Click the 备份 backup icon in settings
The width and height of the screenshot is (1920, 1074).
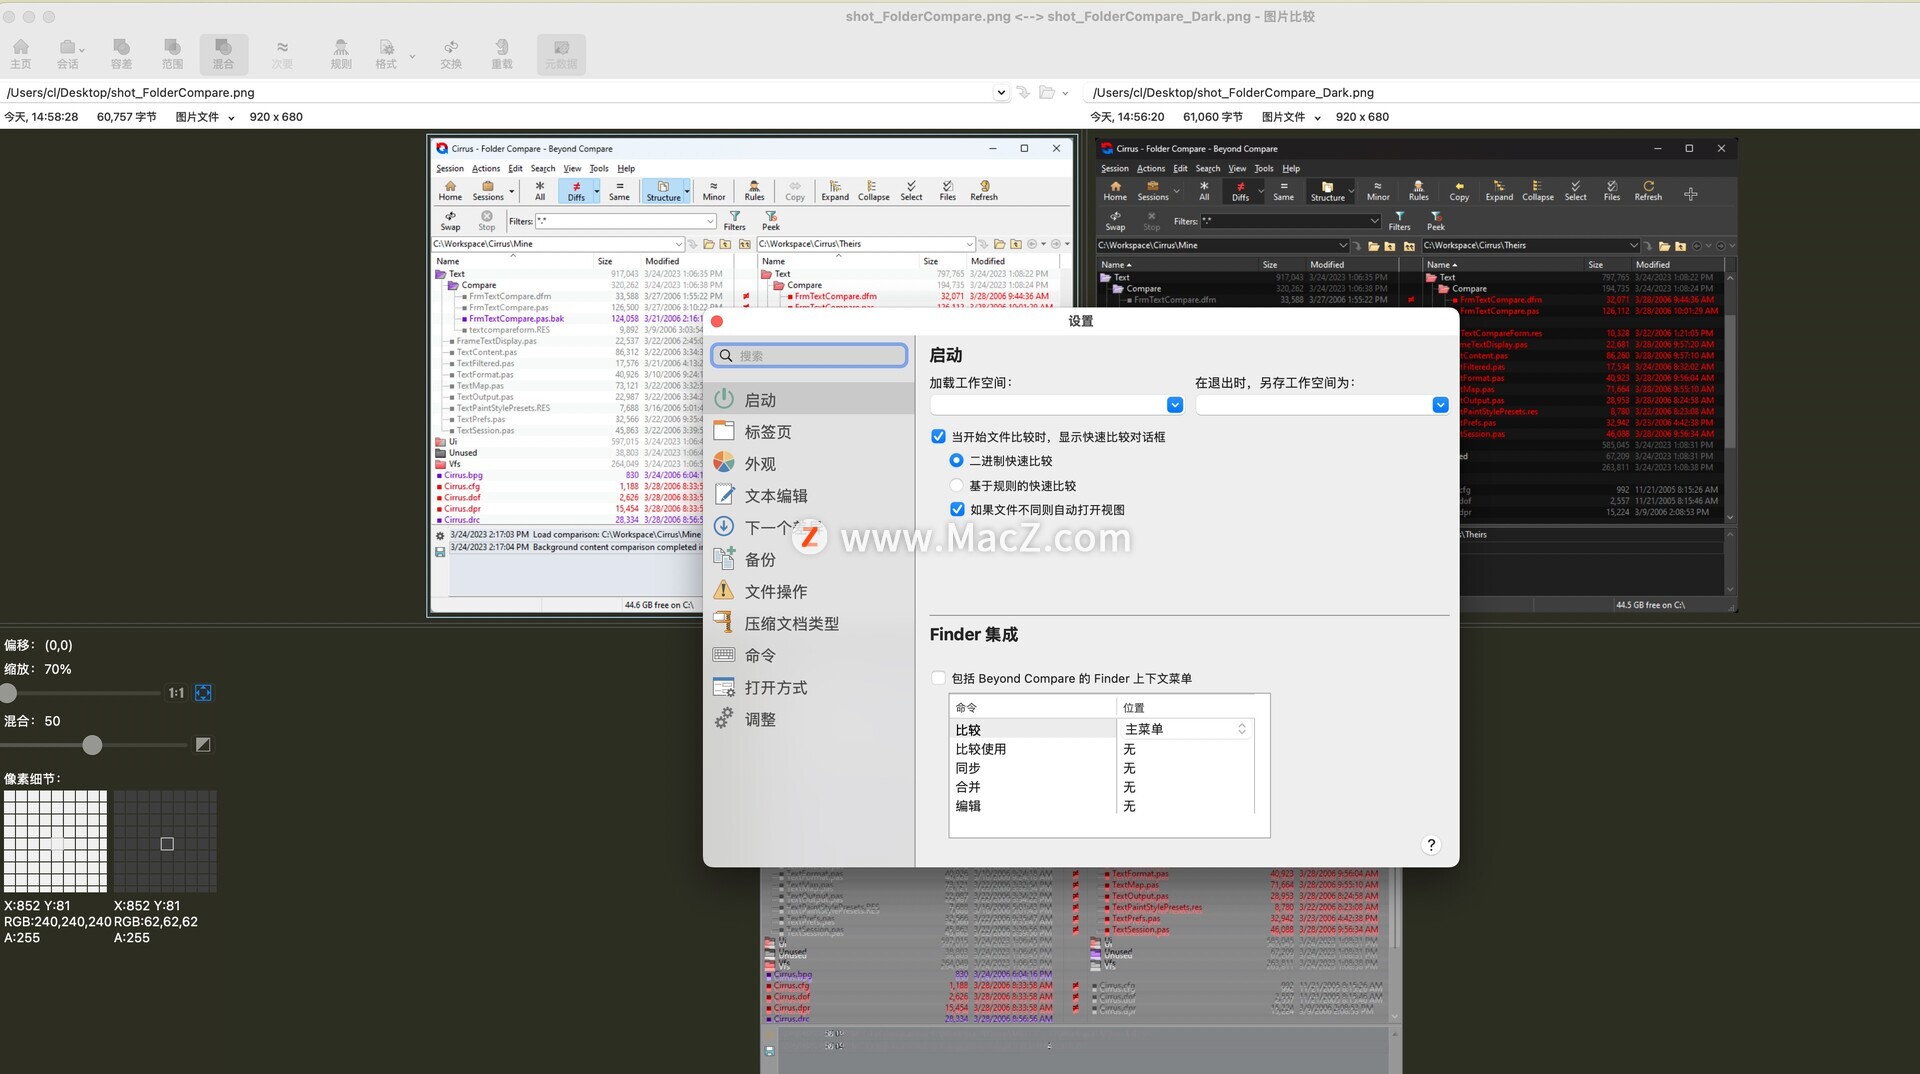(x=724, y=559)
